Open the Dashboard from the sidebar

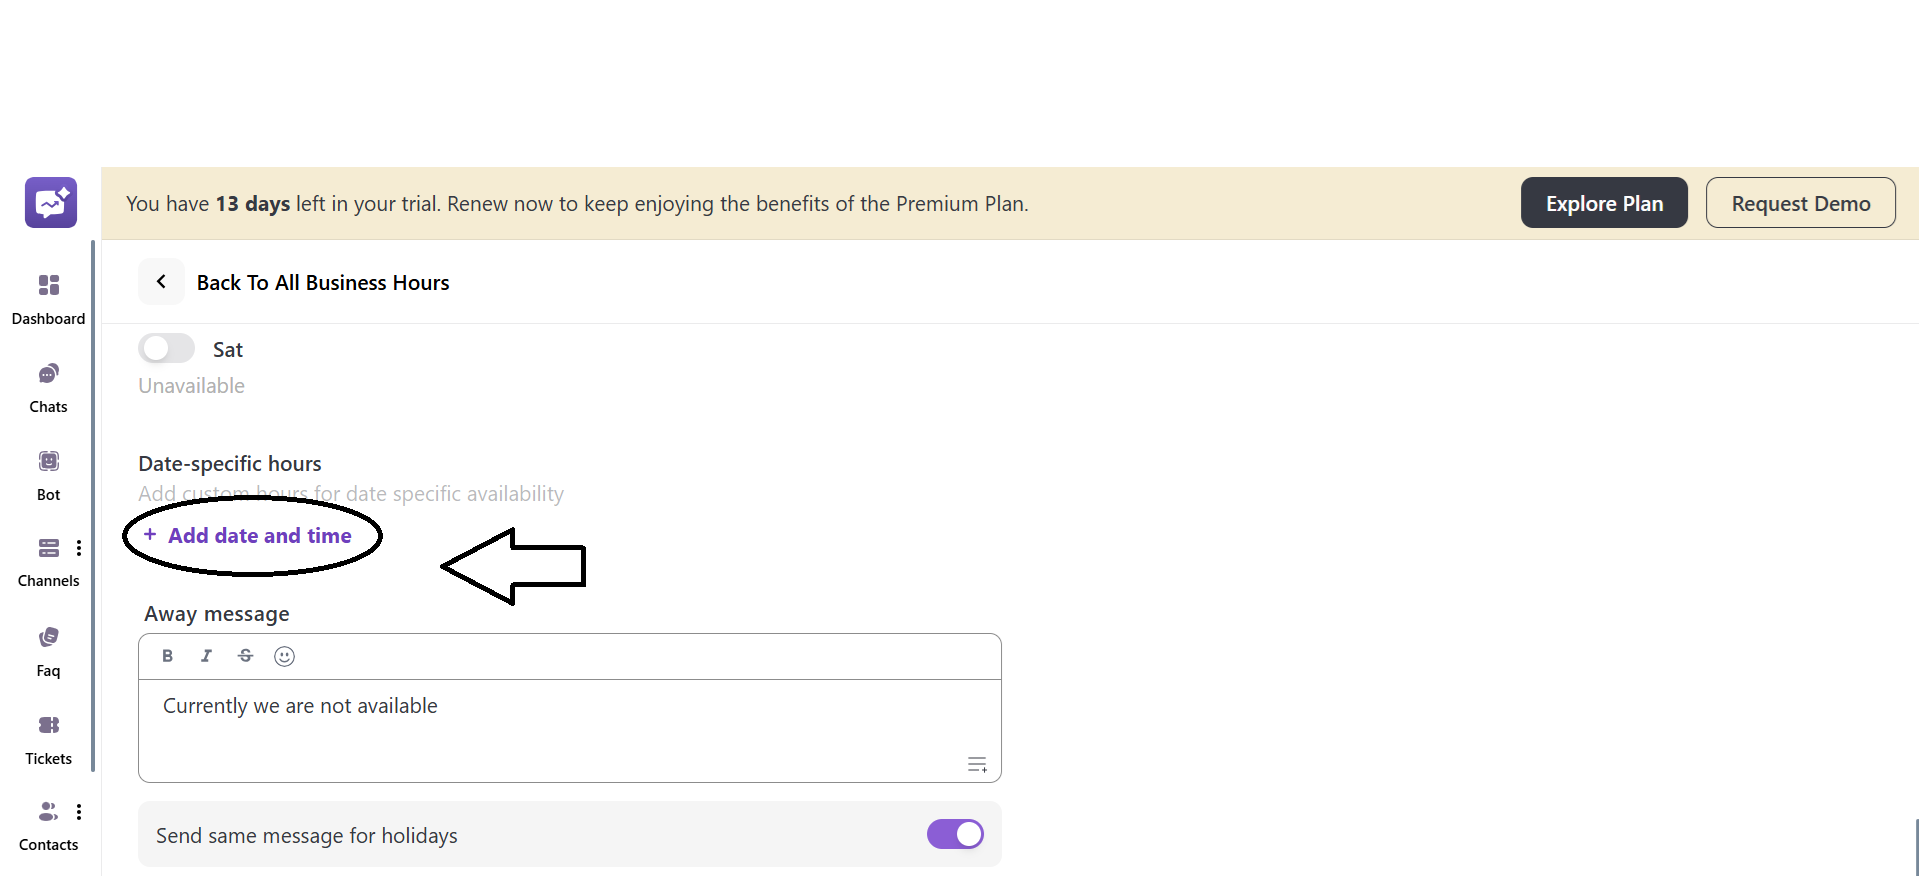pyautogui.click(x=48, y=297)
